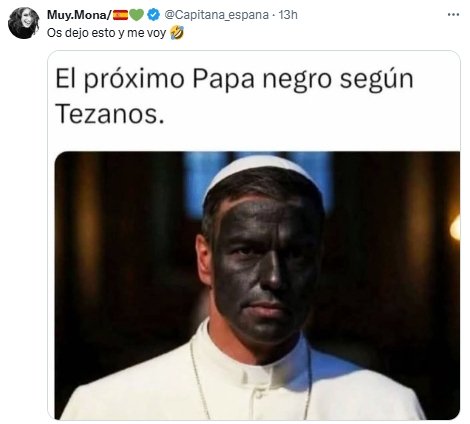Open Muy.Mona's profile avatar picture
The width and height of the screenshot is (470, 424).
click(24, 23)
